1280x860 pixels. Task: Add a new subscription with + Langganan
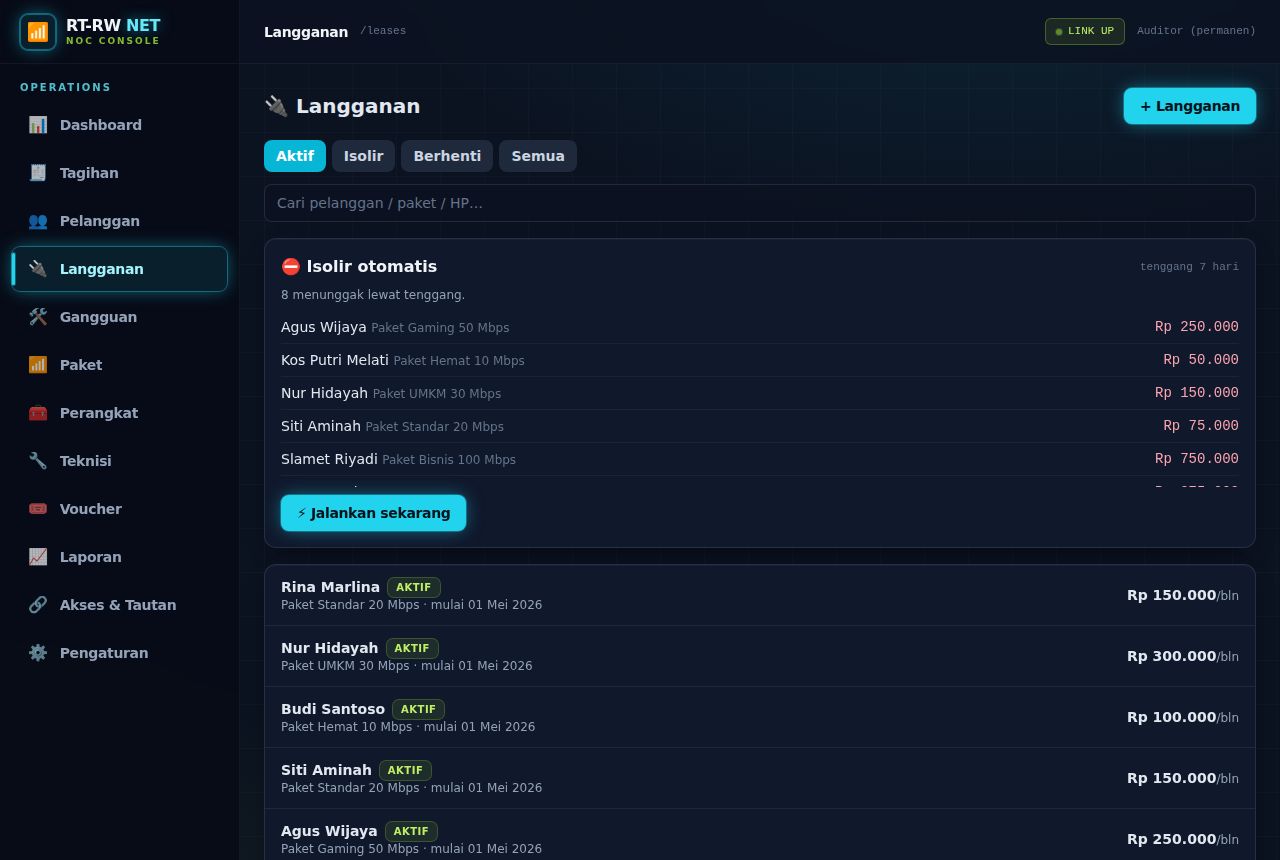pyautogui.click(x=1190, y=106)
